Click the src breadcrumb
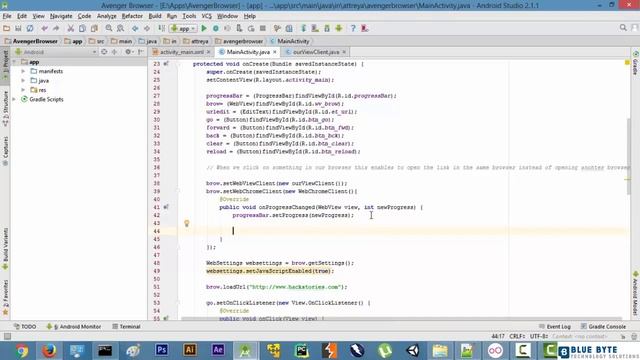 click(97, 41)
